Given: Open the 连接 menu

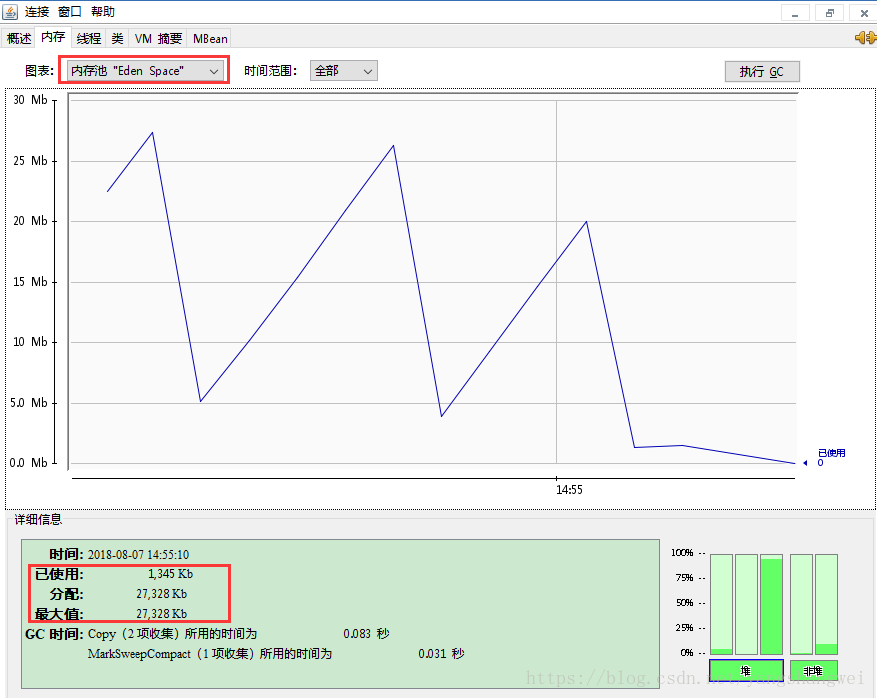Looking at the screenshot, I should (37, 12).
